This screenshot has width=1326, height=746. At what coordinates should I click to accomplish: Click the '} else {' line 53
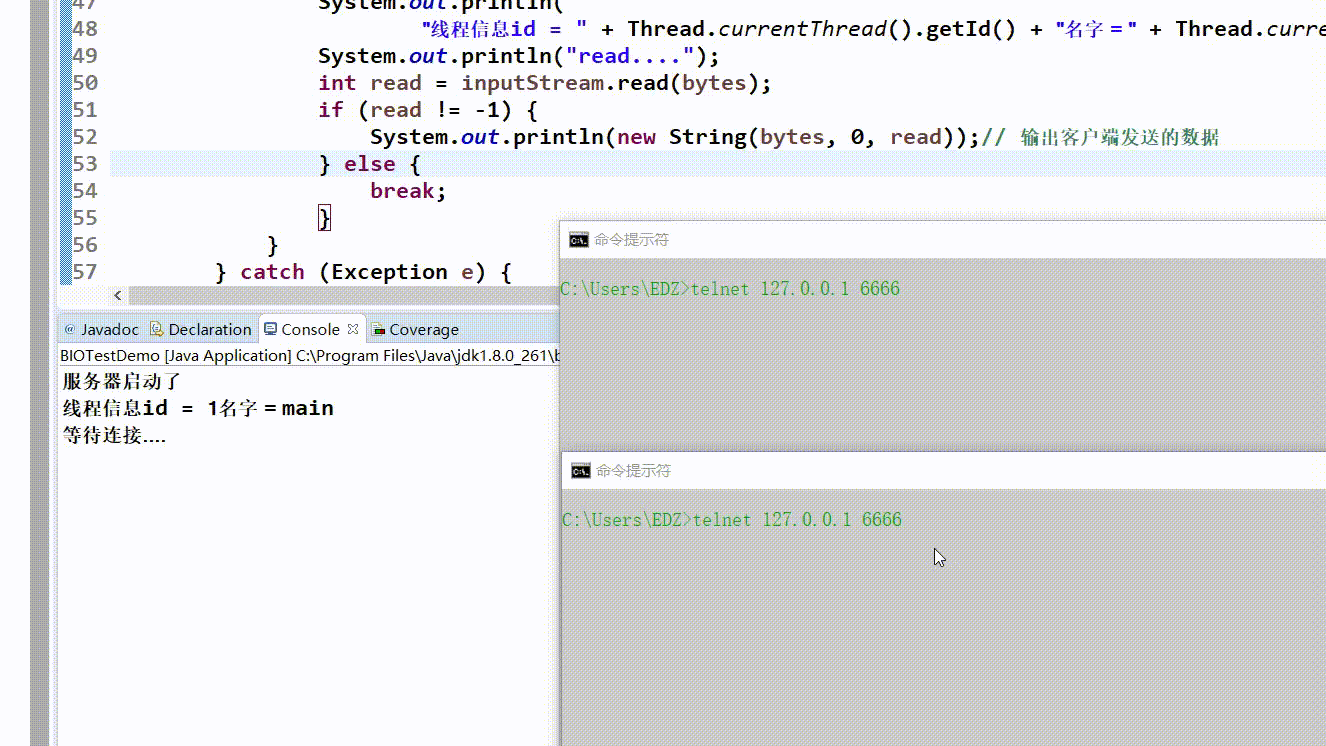(x=370, y=164)
